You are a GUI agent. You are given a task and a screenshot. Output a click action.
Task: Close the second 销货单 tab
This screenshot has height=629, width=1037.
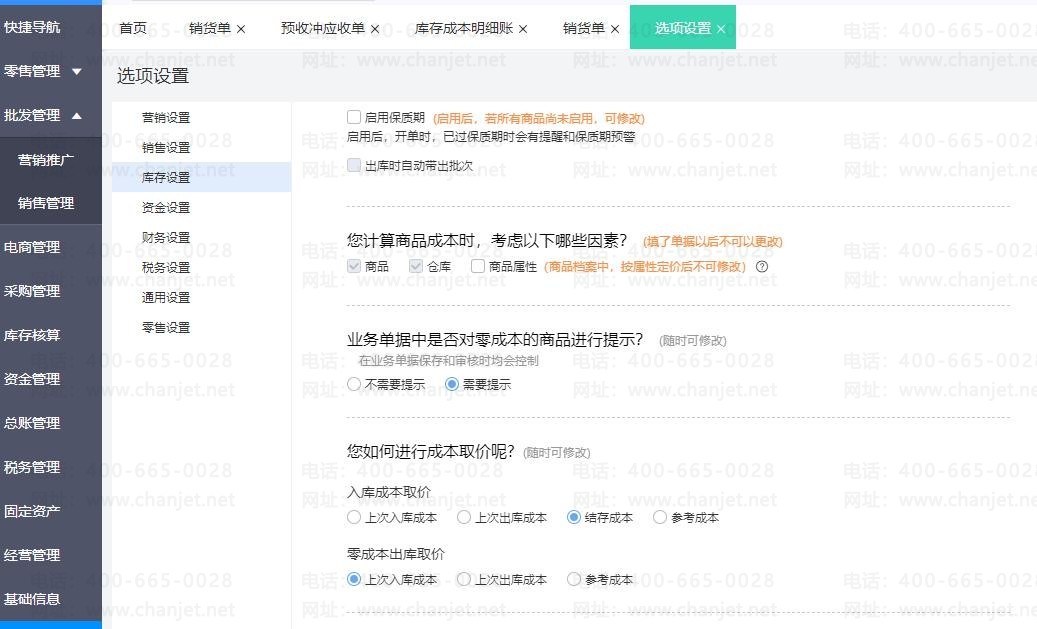614,29
